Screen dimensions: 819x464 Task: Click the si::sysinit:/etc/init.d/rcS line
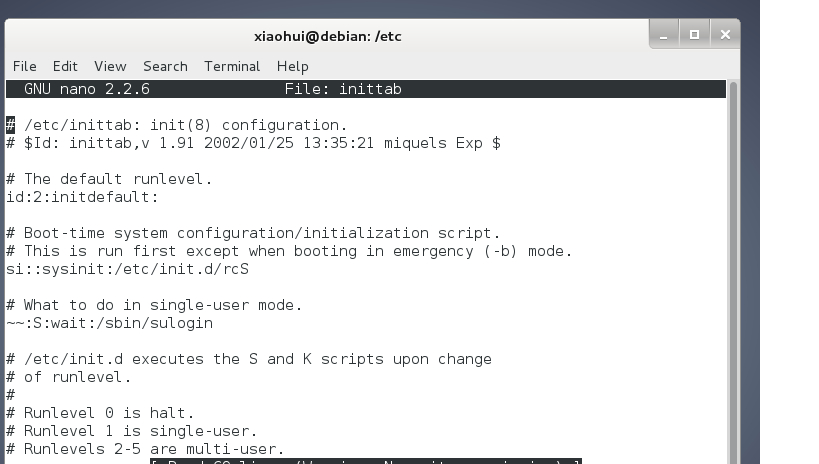pyautogui.click(x=127, y=269)
